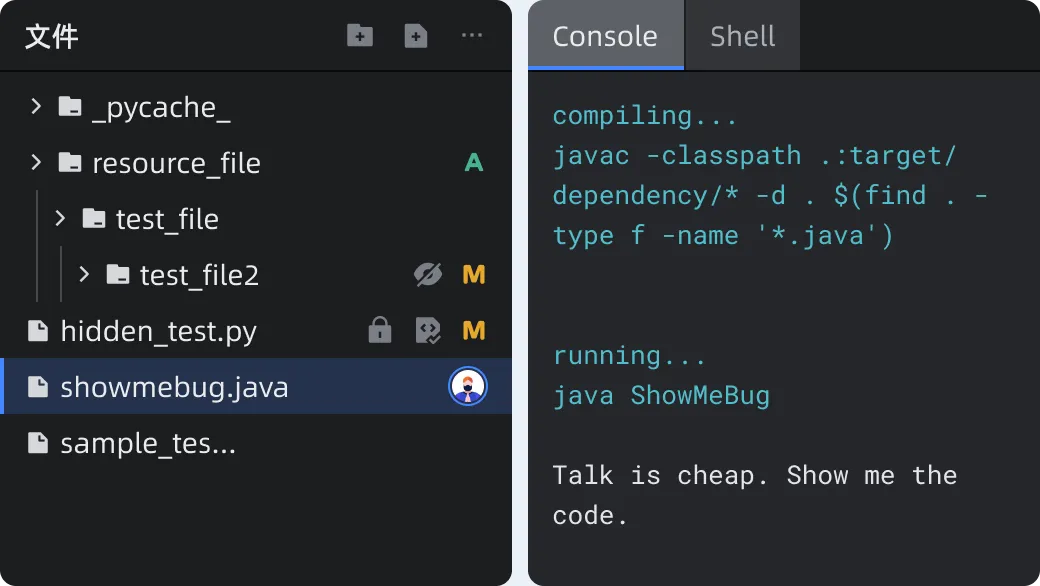Screen dimensions: 1040x586
Task: Switch to the Shell tab
Action: click(x=742, y=37)
